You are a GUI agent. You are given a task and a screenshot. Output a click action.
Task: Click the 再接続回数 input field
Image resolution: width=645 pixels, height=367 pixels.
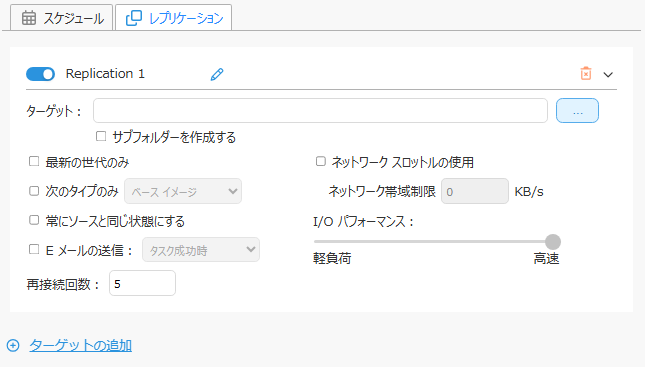tap(142, 283)
